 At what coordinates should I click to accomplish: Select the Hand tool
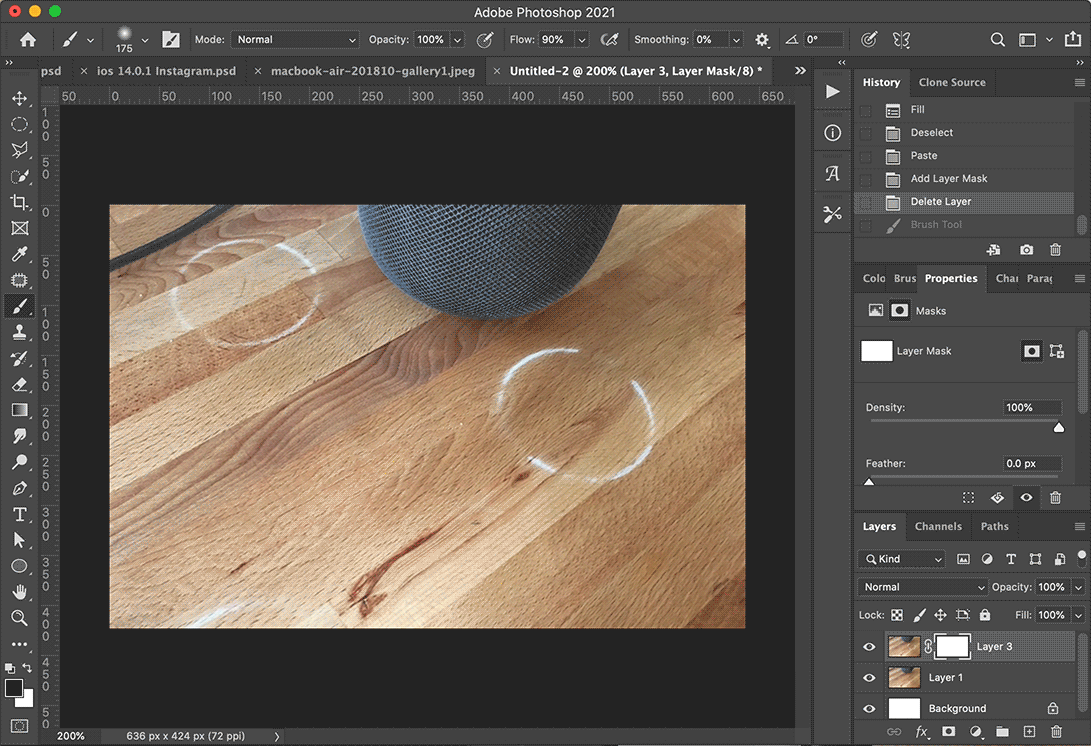coord(19,592)
